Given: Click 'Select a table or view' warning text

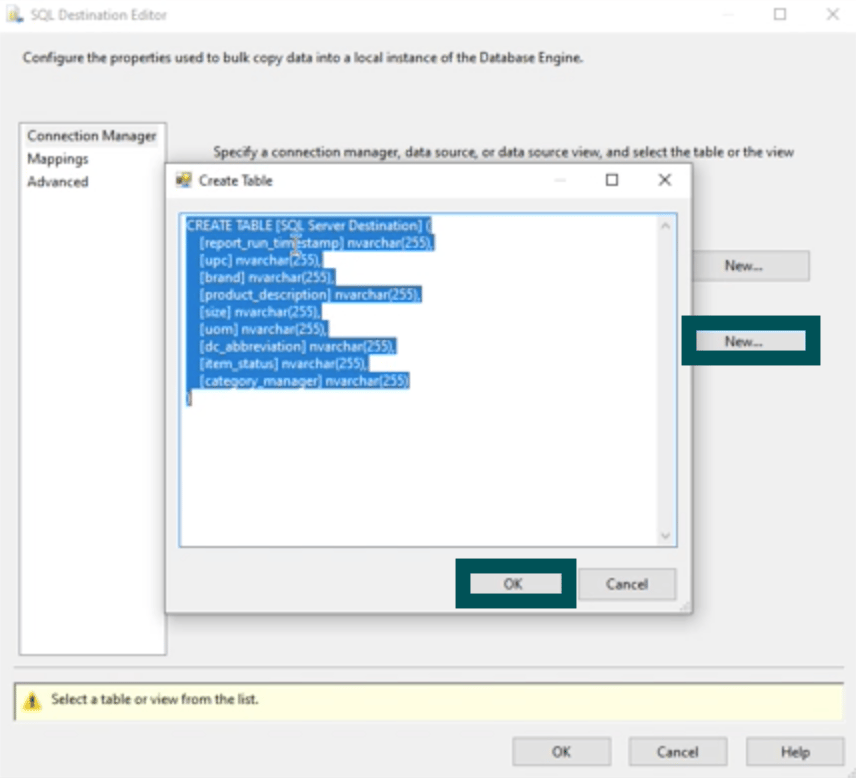Looking at the screenshot, I should point(154,699).
